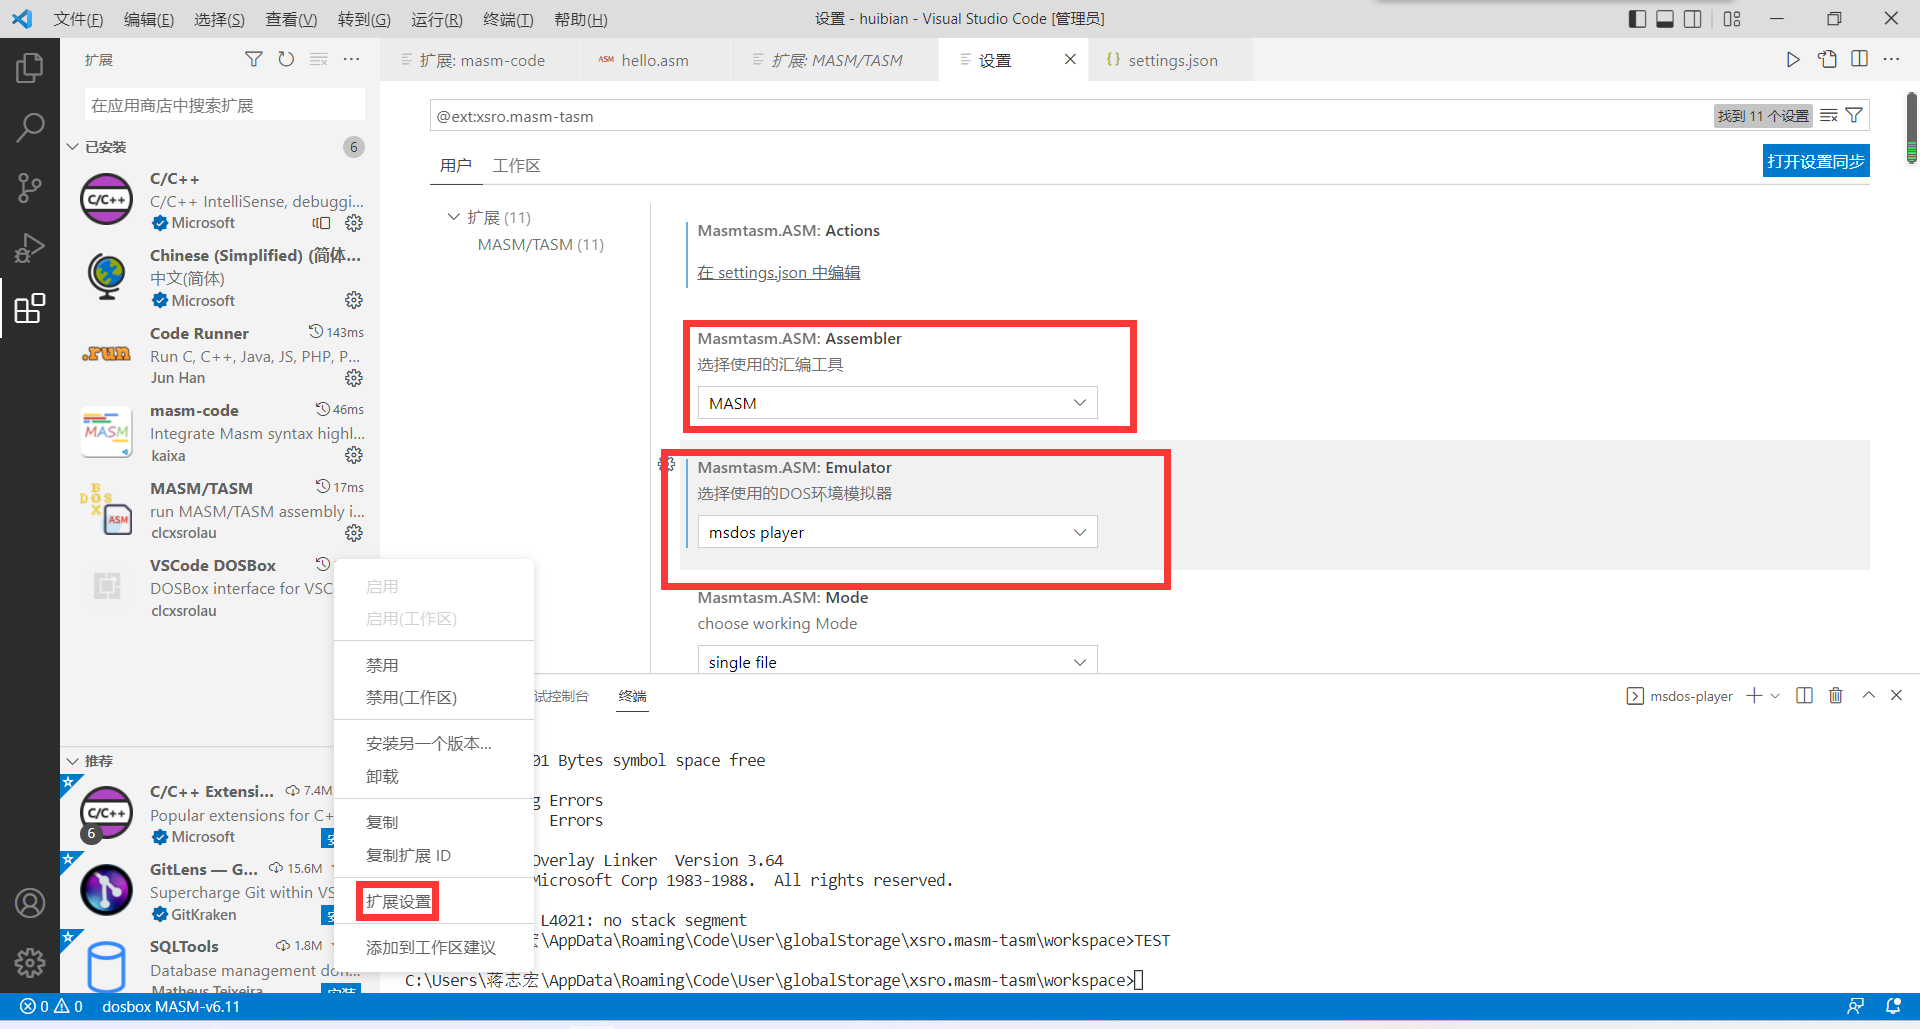
Task: Open Manage gear in activity bar
Action: pos(30,963)
